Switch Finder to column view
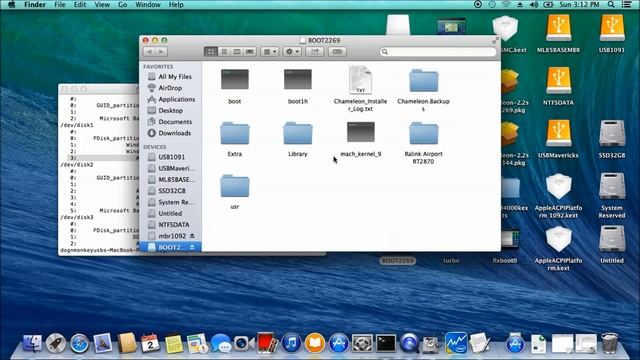640x360 pixels. click(237, 52)
